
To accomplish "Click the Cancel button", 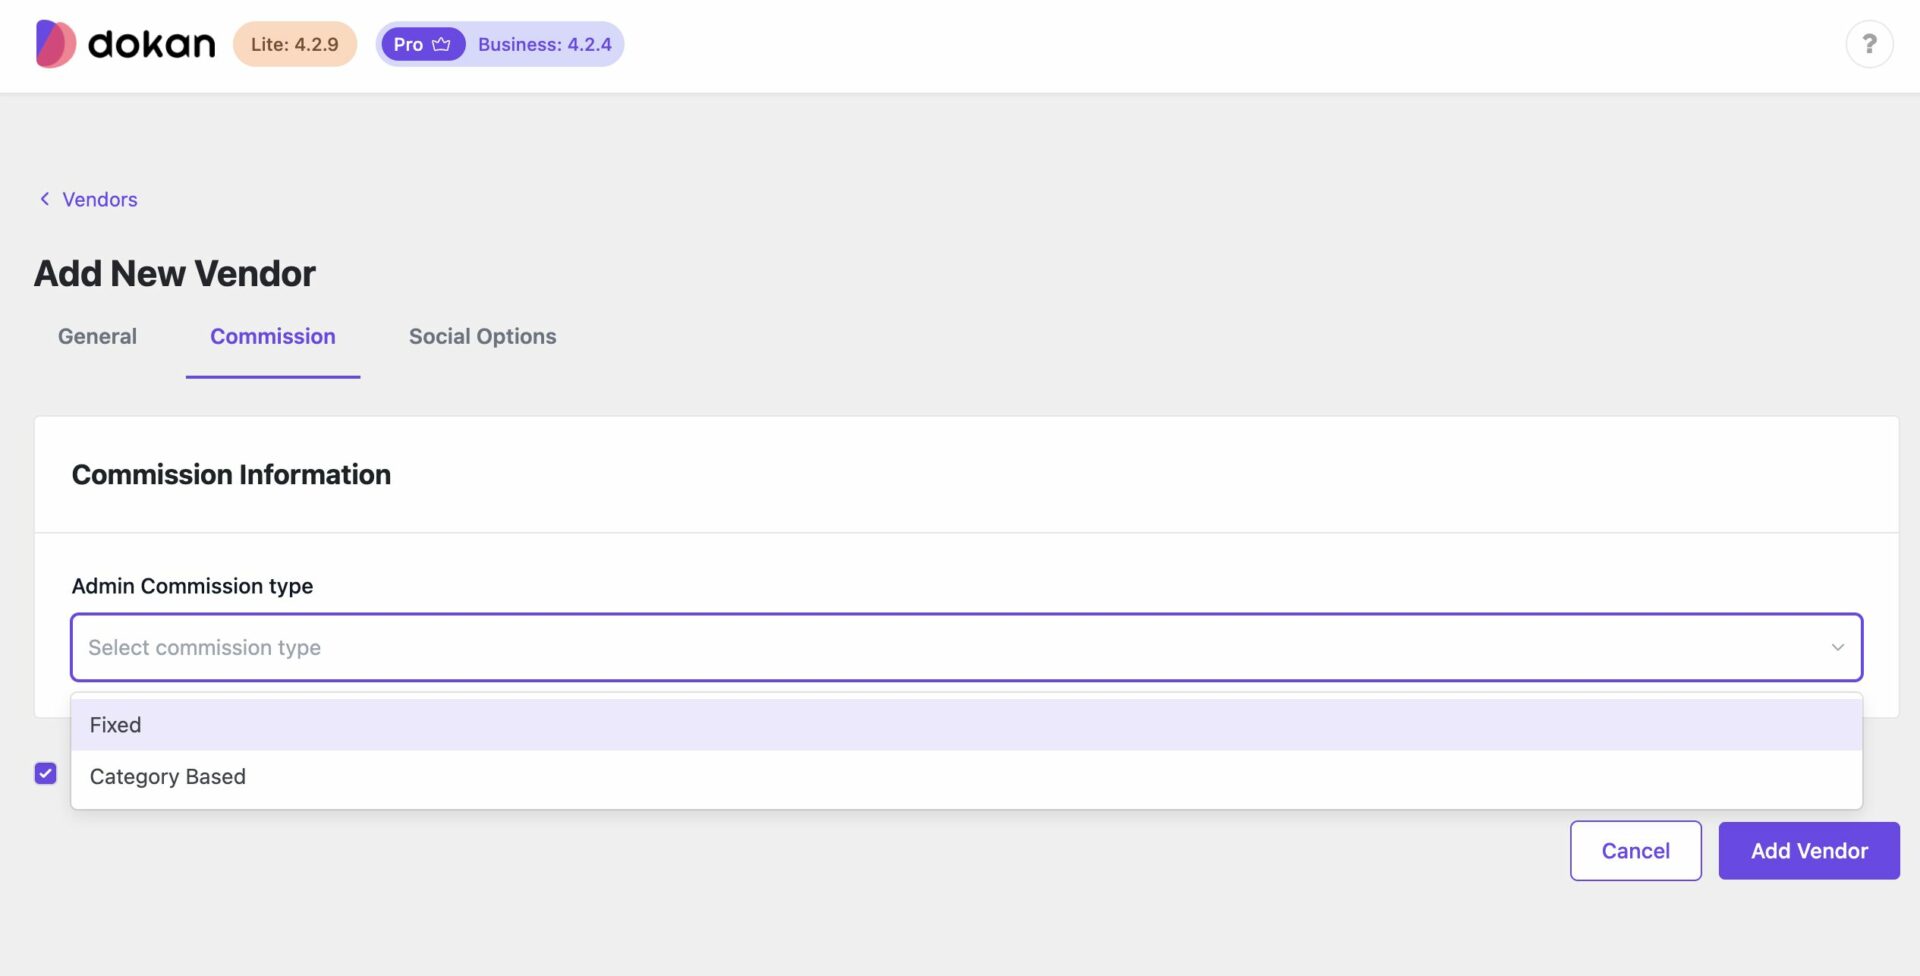I will pyautogui.click(x=1635, y=850).
